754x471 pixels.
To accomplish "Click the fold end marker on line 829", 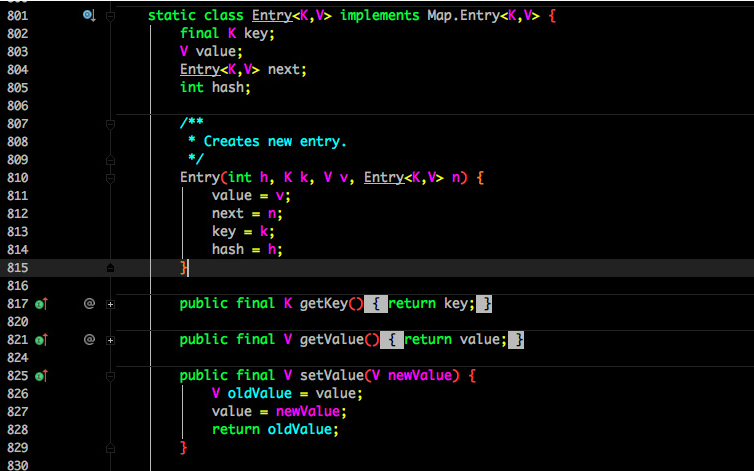I will 110,448.
